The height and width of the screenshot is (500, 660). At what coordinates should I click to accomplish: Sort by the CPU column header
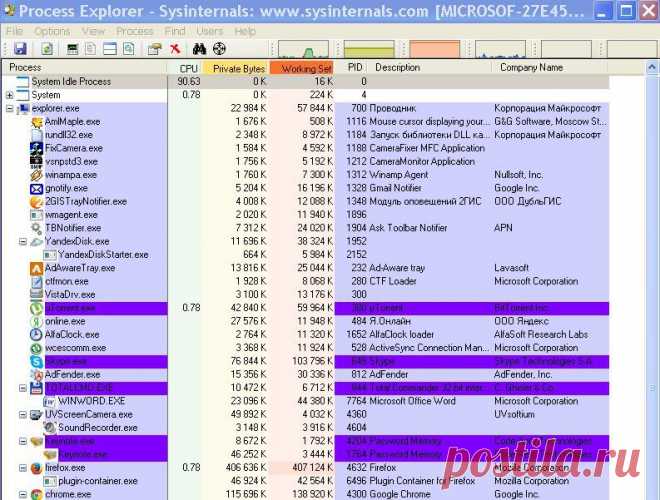pyautogui.click(x=185, y=68)
